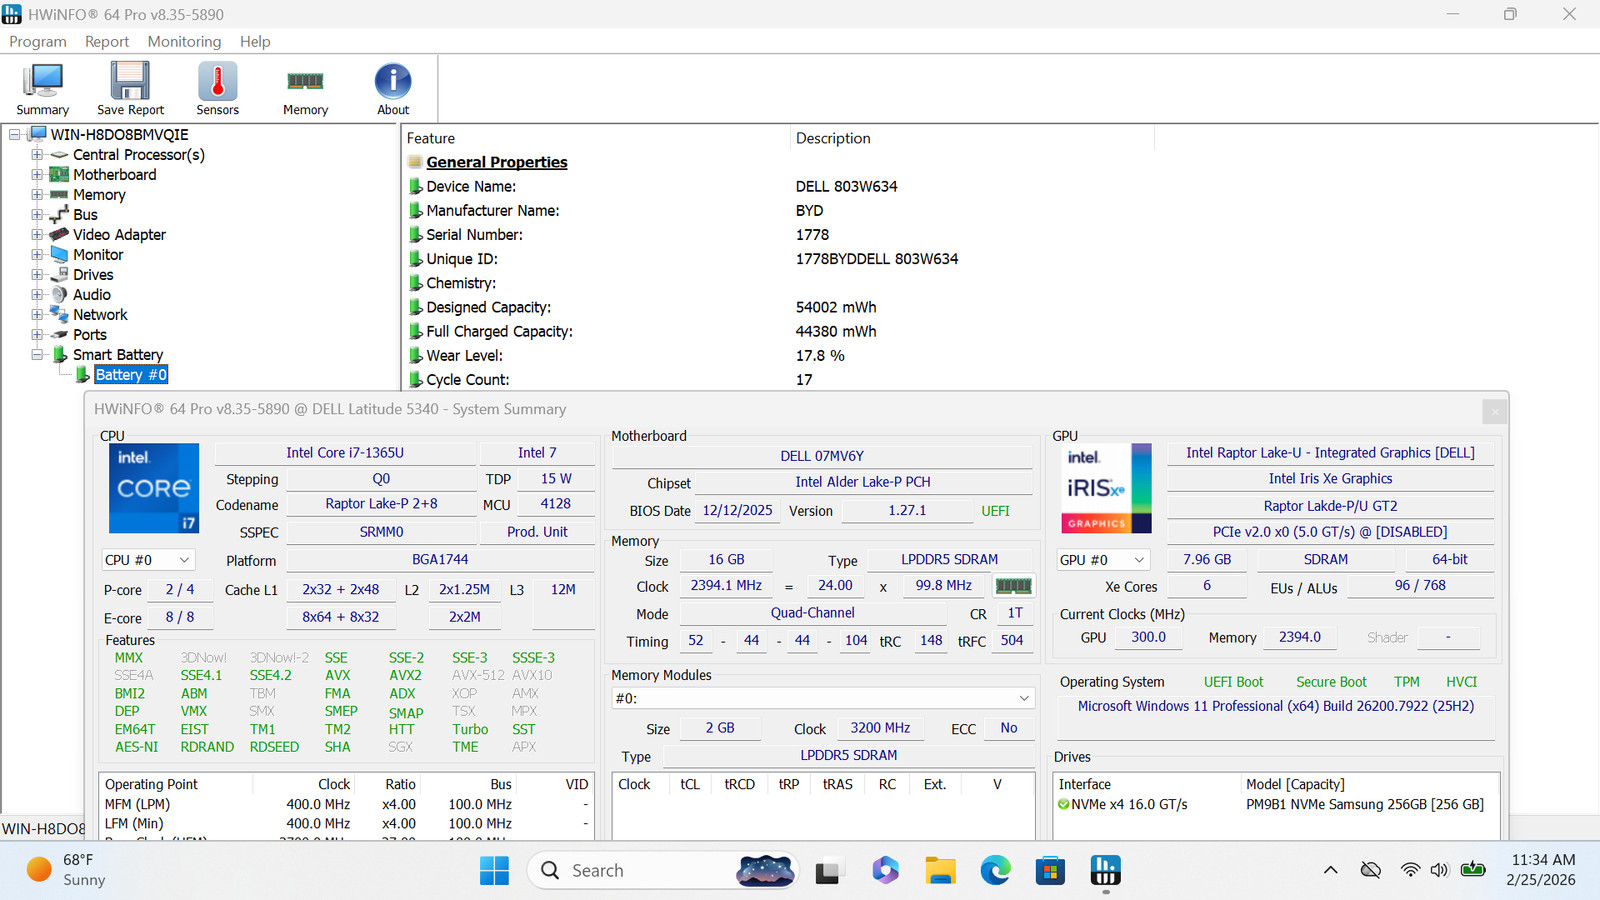1600x900 pixels.
Task: Open the weather widget showing 68°F Sunny
Action: pyautogui.click(x=66, y=870)
